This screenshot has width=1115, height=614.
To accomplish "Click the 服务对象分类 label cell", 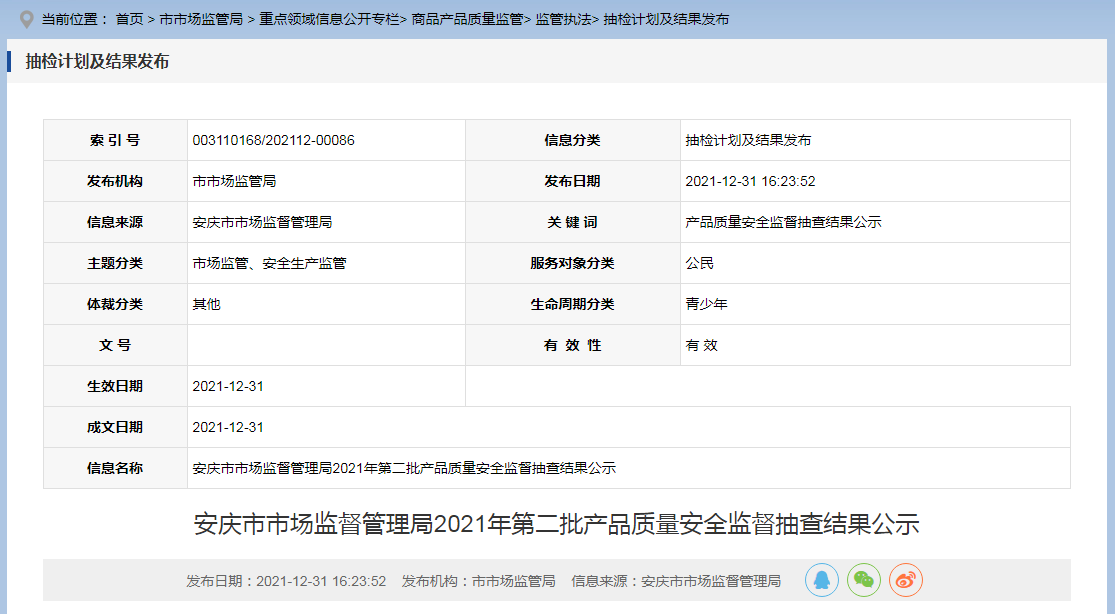I will [572, 263].
